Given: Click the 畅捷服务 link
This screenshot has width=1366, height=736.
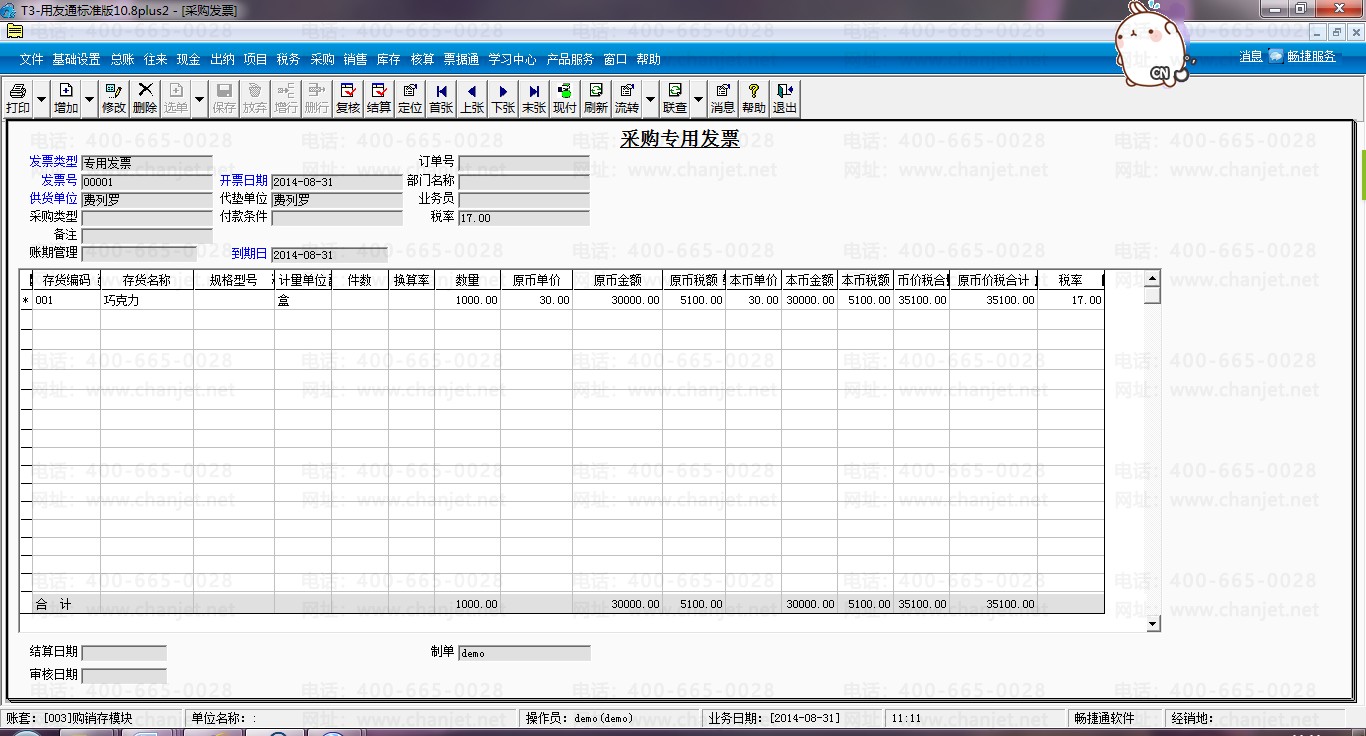Looking at the screenshot, I should coord(1311,56).
